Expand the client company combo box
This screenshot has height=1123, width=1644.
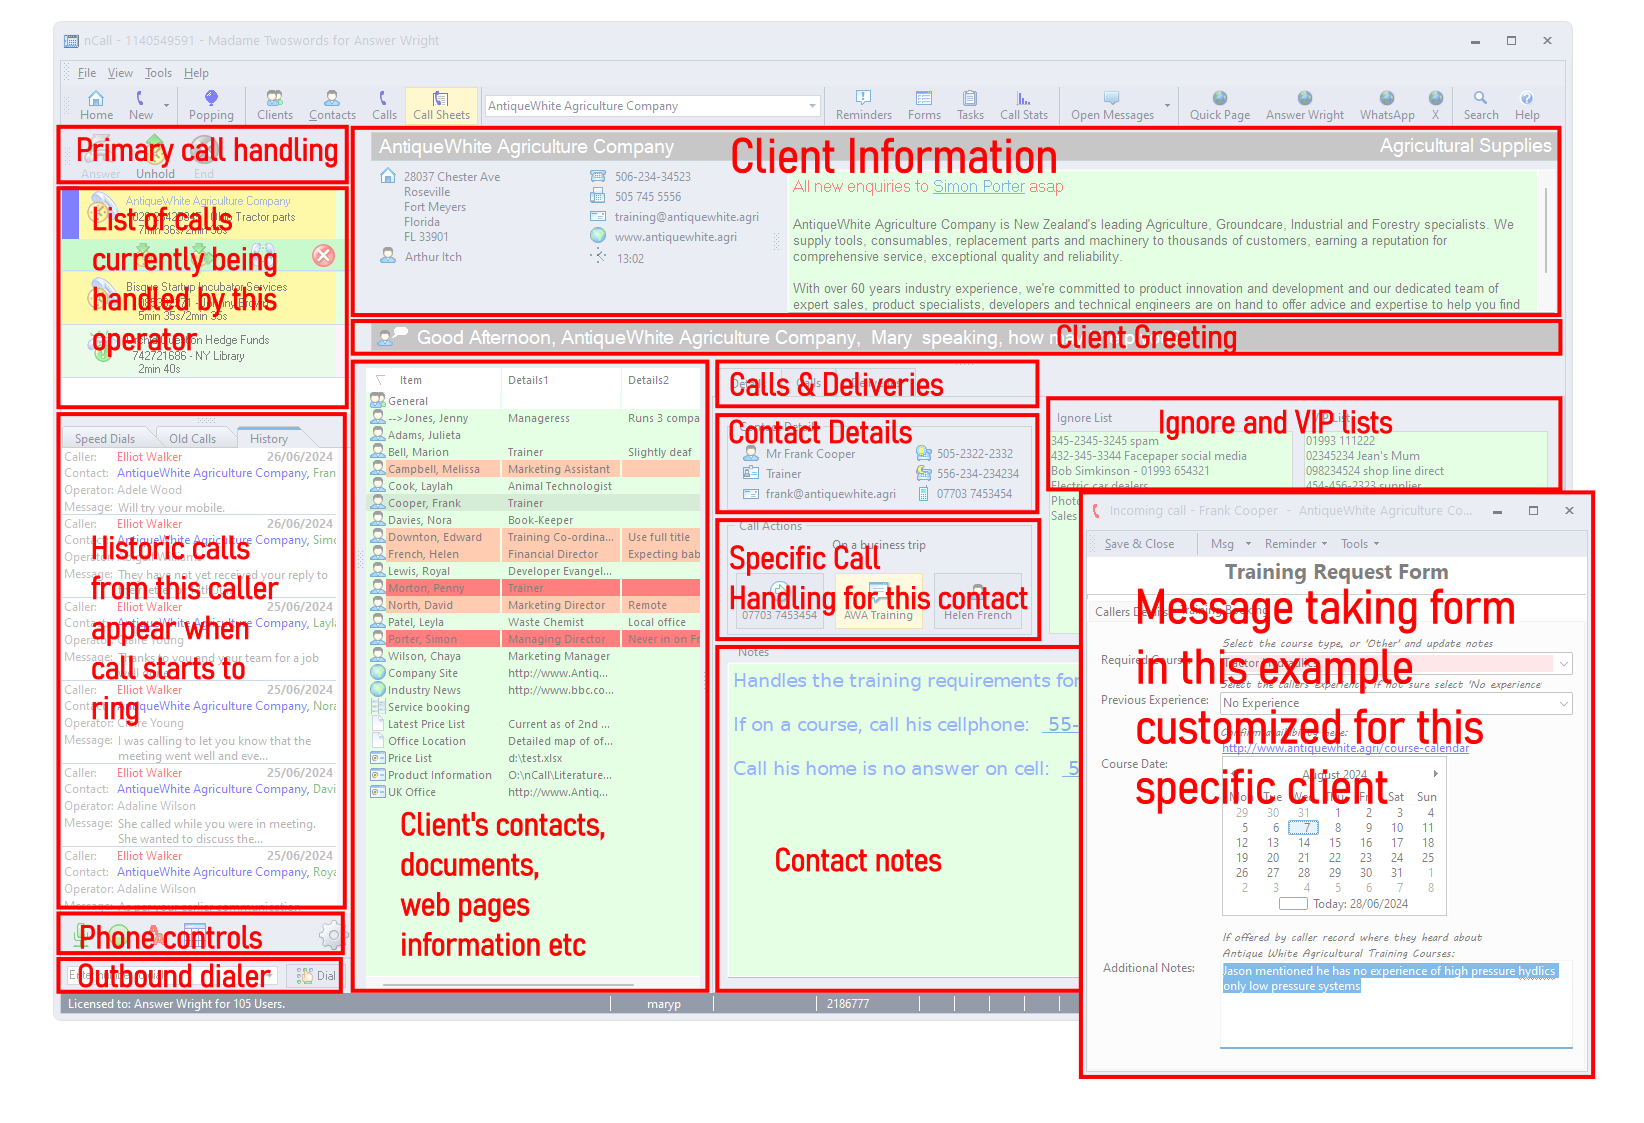point(812,106)
